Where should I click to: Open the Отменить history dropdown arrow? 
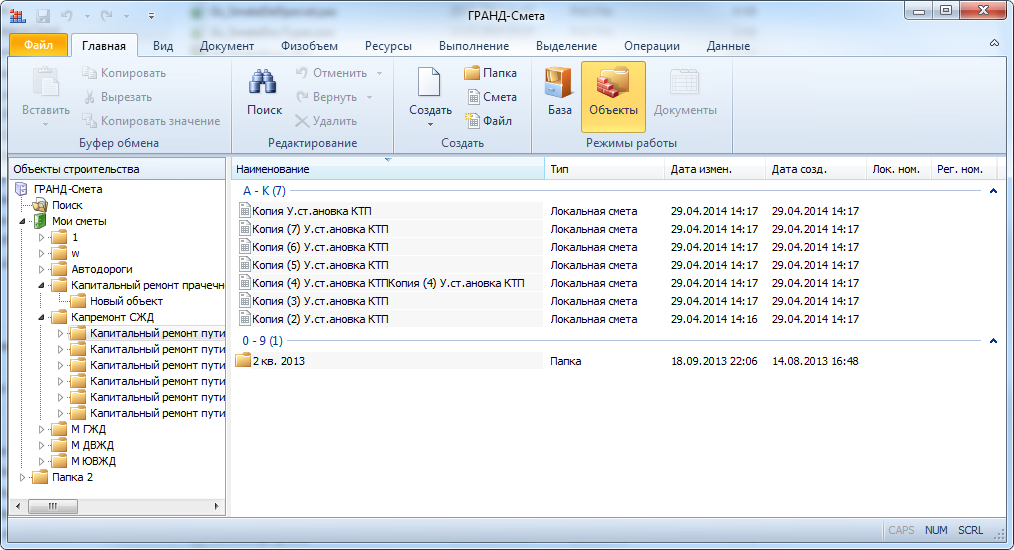pos(380,73)
